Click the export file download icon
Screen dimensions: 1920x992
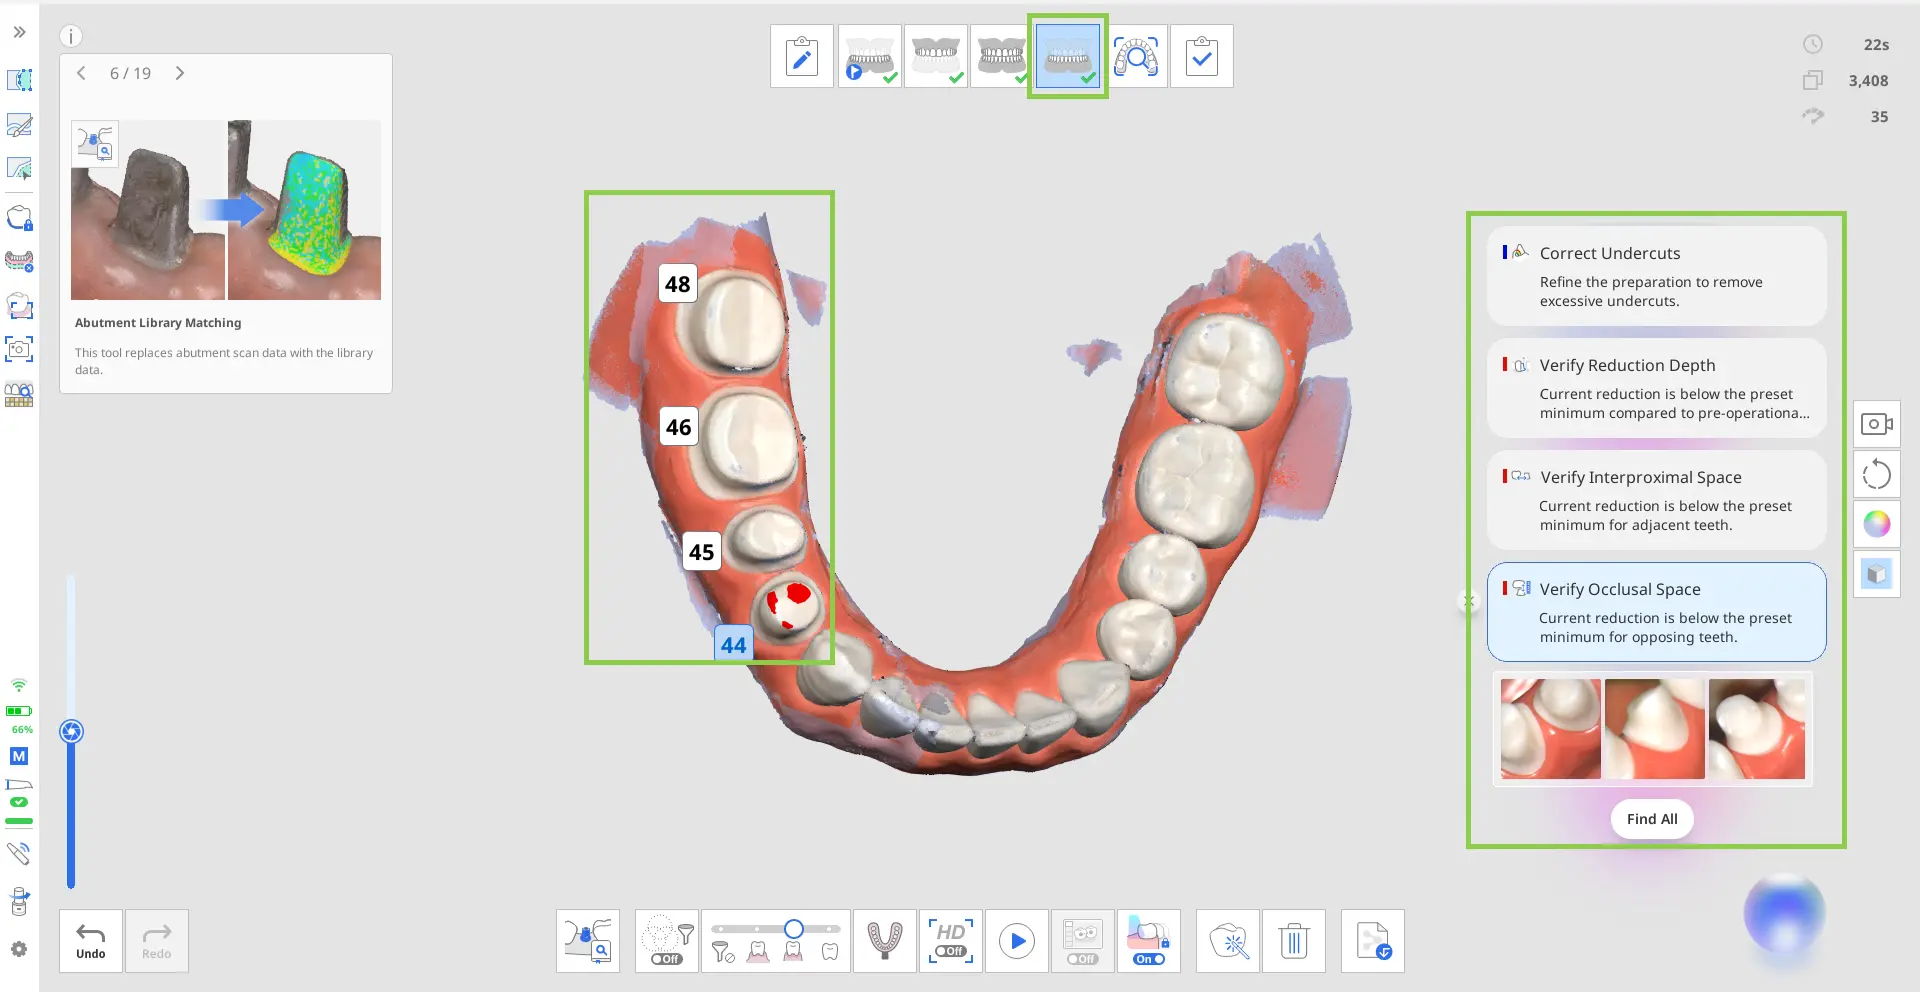click(x=1373, y=941)
